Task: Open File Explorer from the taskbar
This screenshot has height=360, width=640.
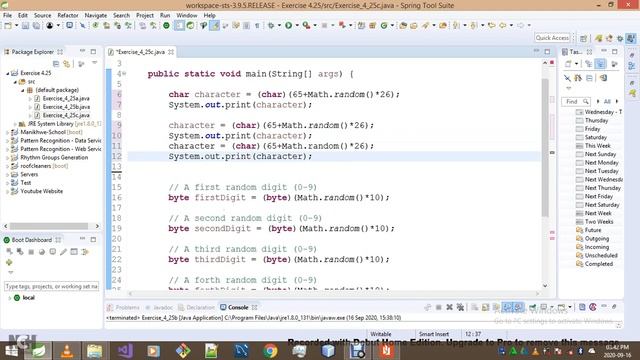Action: pyautogui.click(x=94, y=351)
